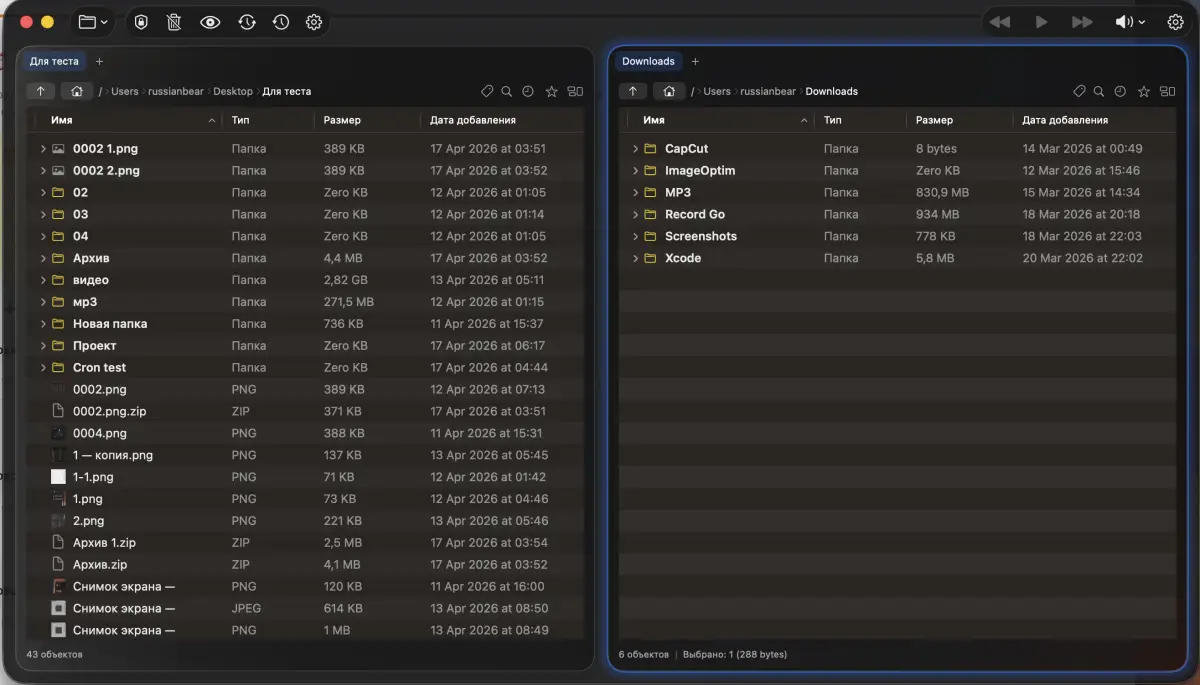Click the tag icon in Downloads pane
This screenshot has width=1200, height=685.
[1079, 91]
